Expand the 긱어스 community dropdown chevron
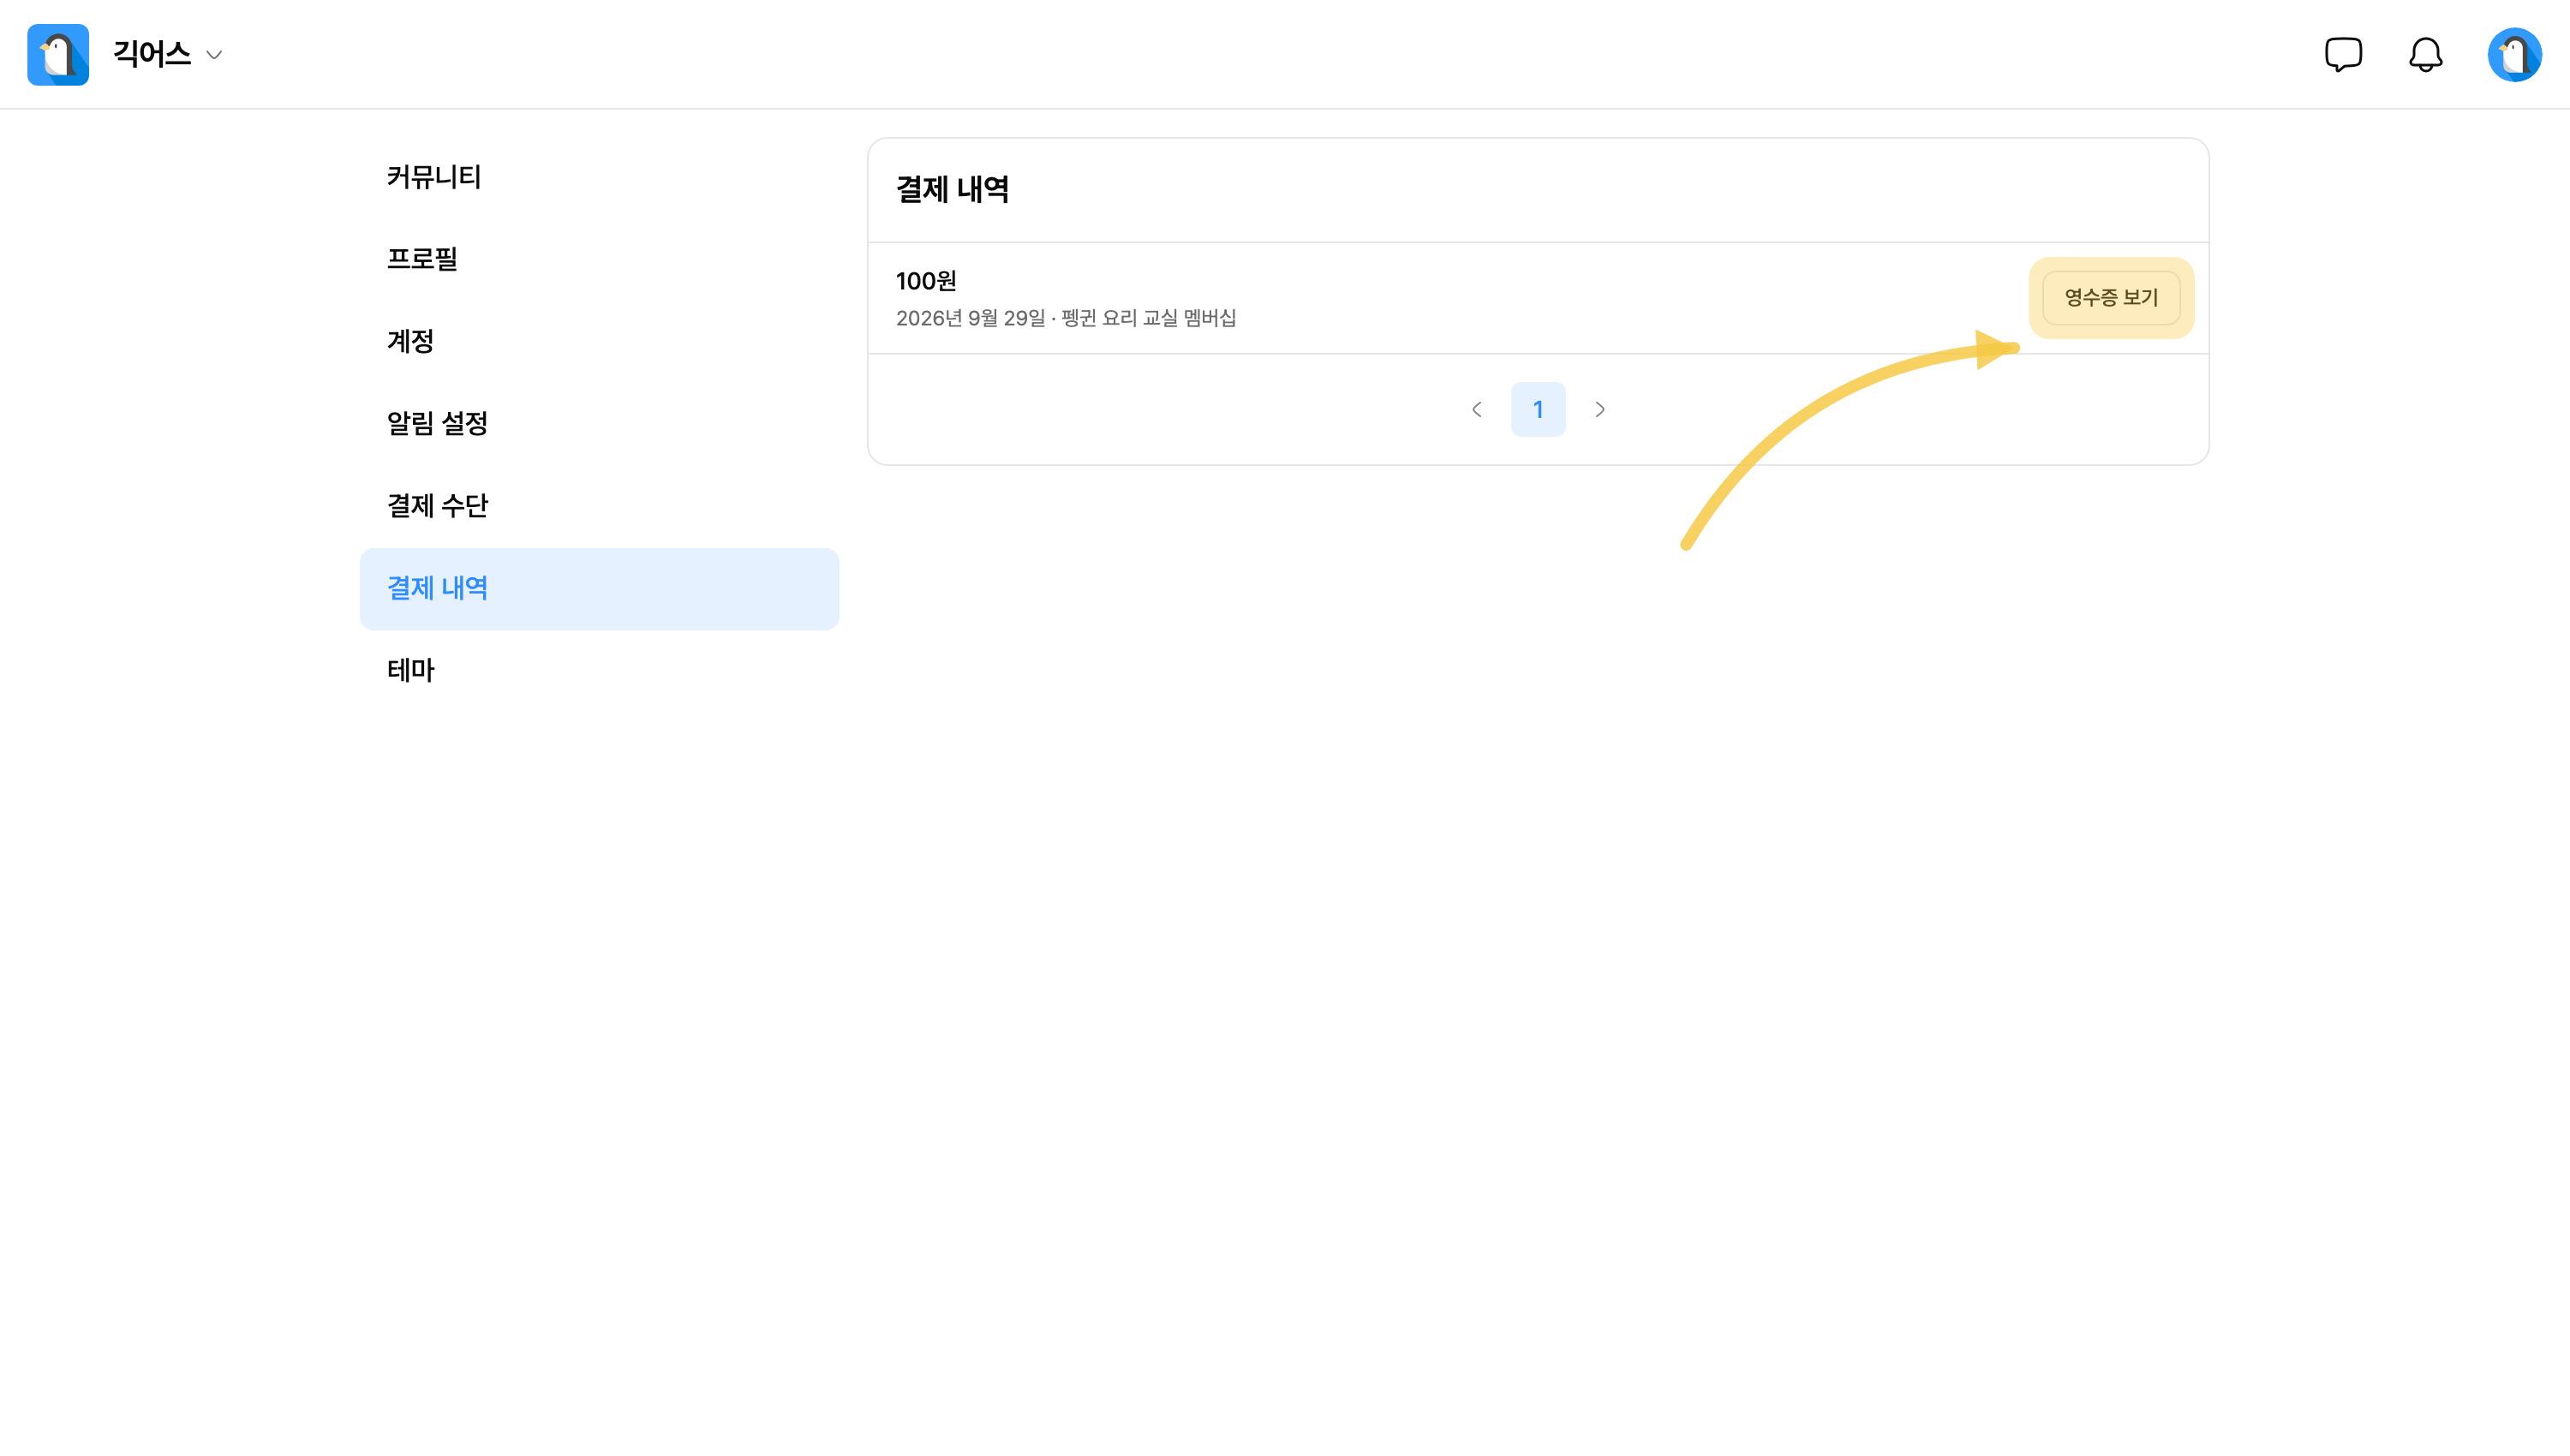 [214, 55]
